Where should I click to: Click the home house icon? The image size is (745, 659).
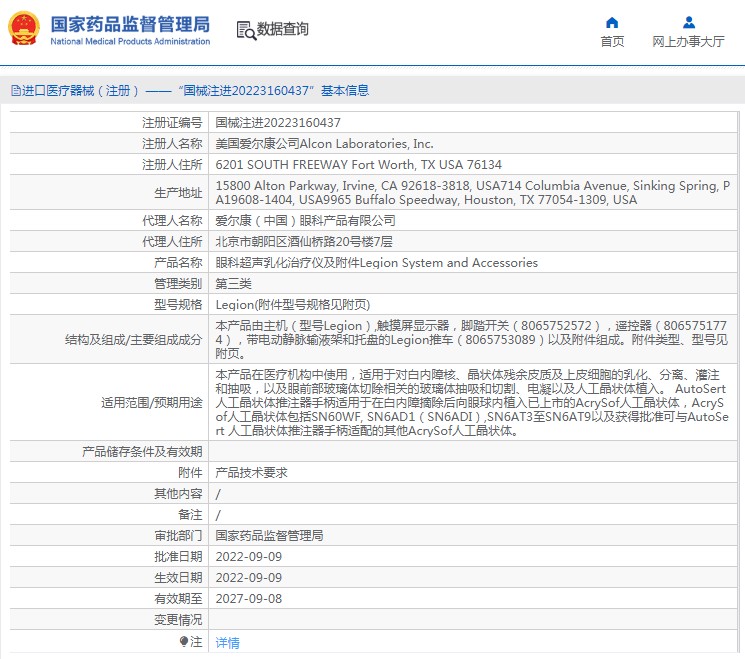(x=612, y=22)
